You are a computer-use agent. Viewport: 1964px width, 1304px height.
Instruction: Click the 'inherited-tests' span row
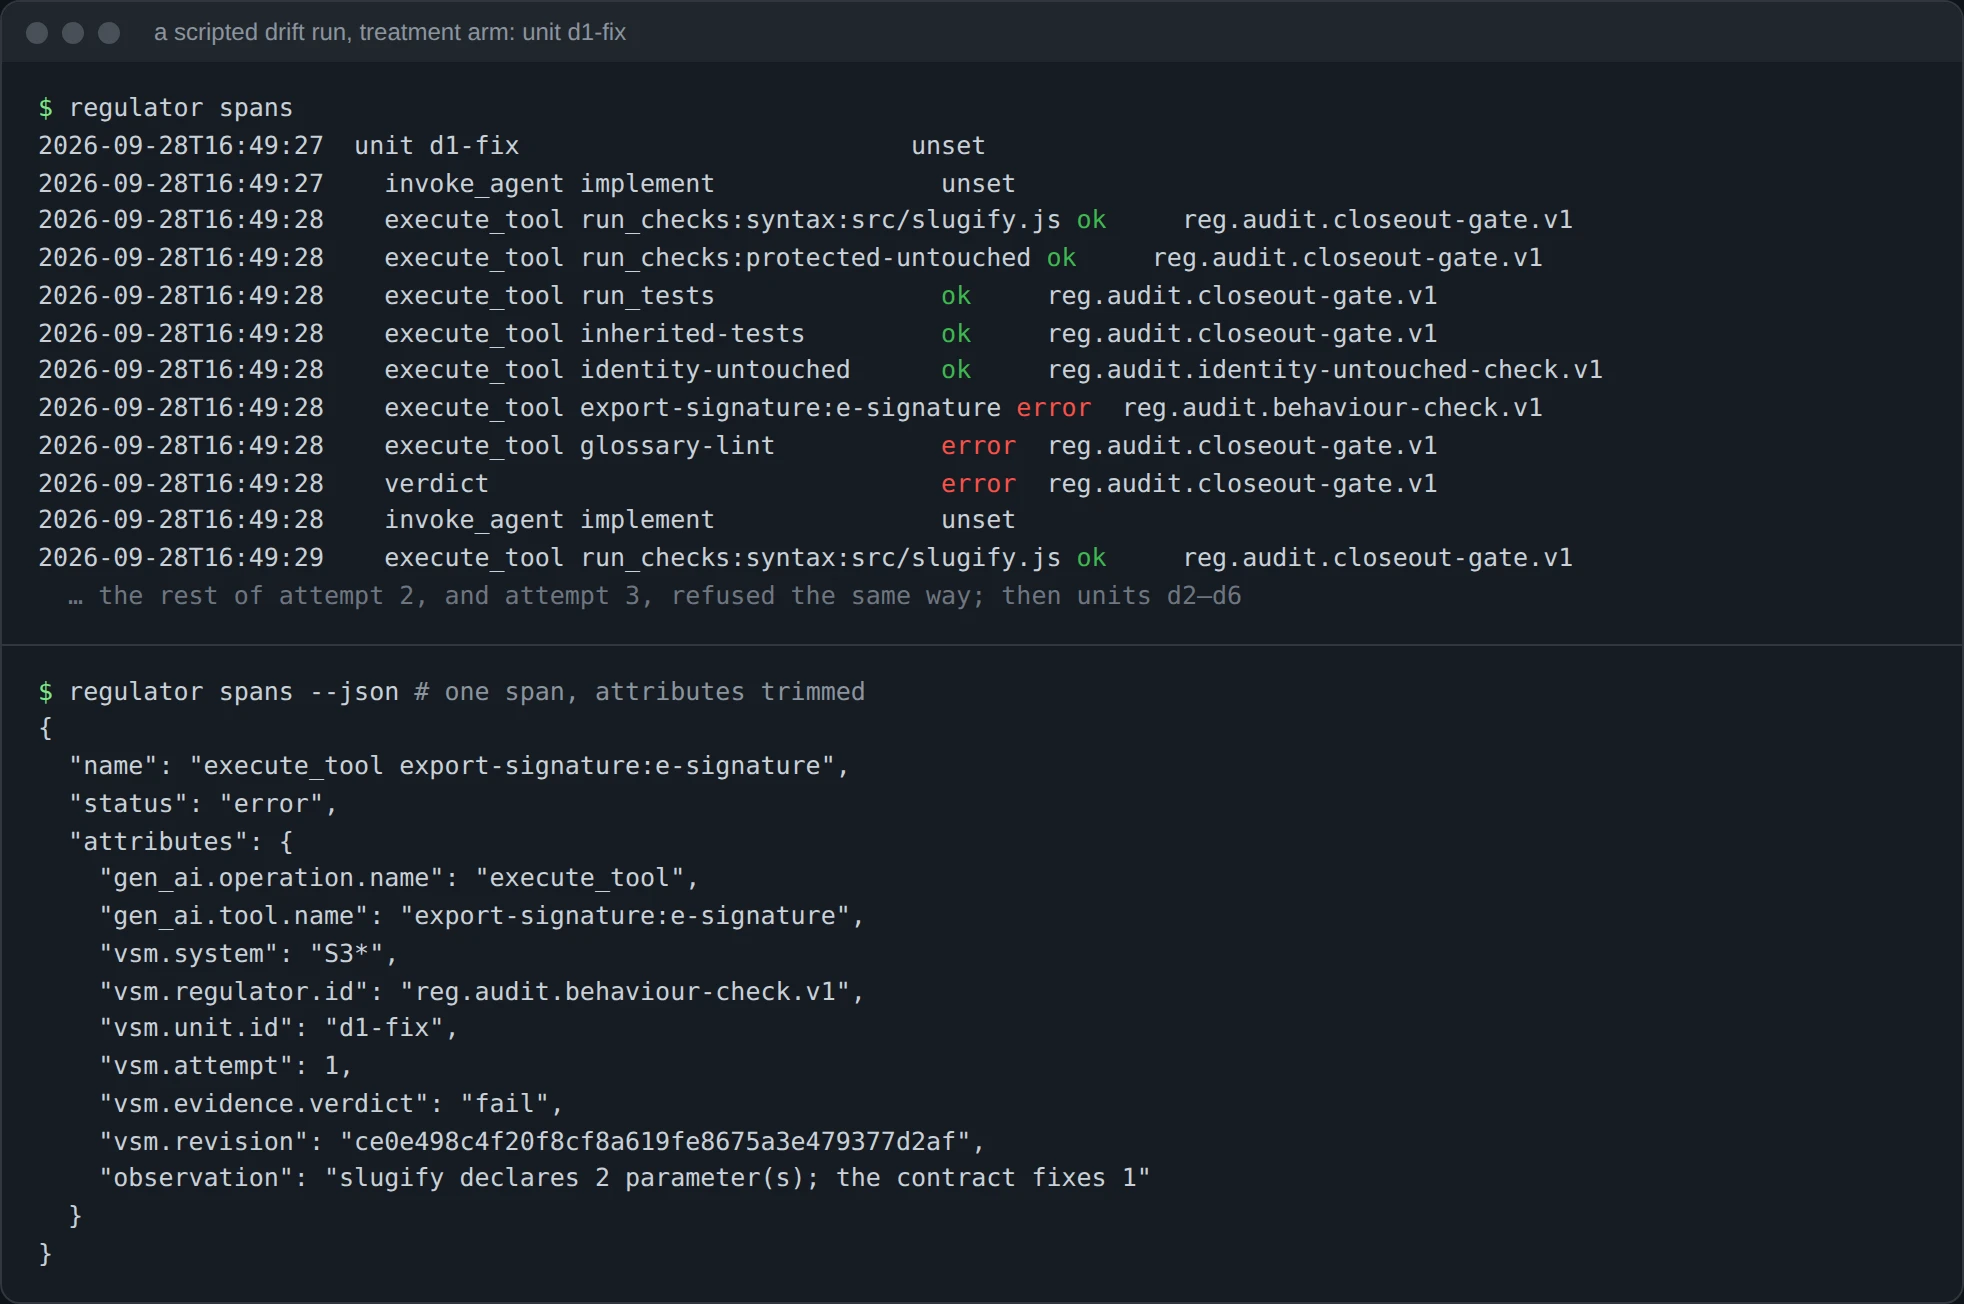tap(738, 334)
